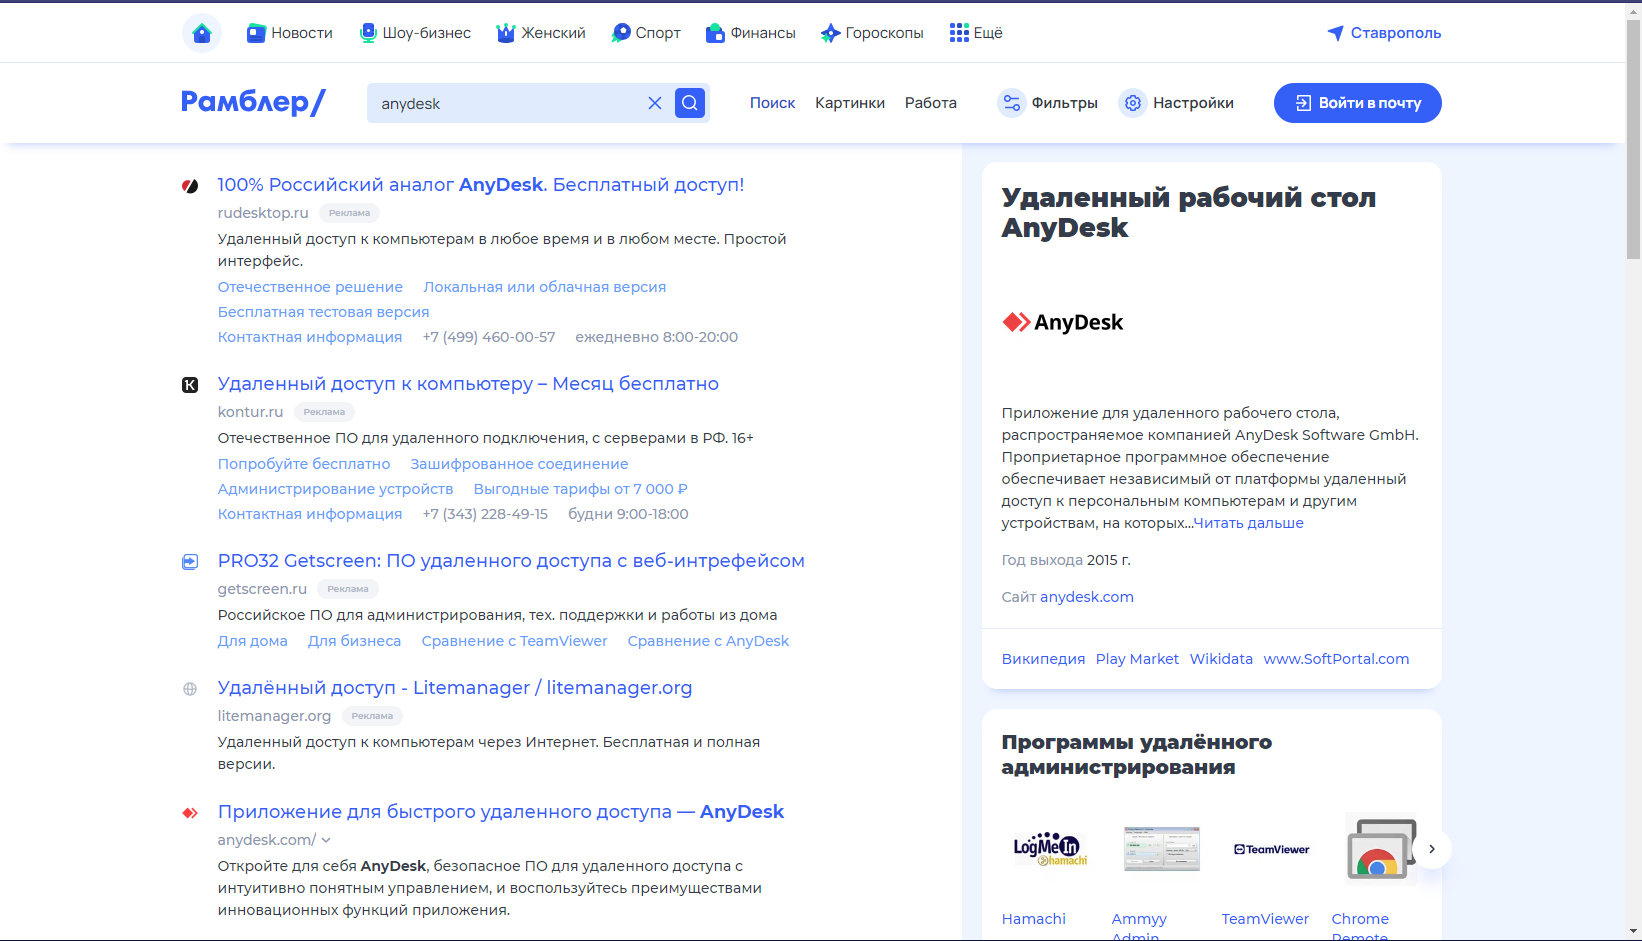This screenshot has height=941, width=1642.
Task: Click Читать дальше
Action: tap(1249, 523)
